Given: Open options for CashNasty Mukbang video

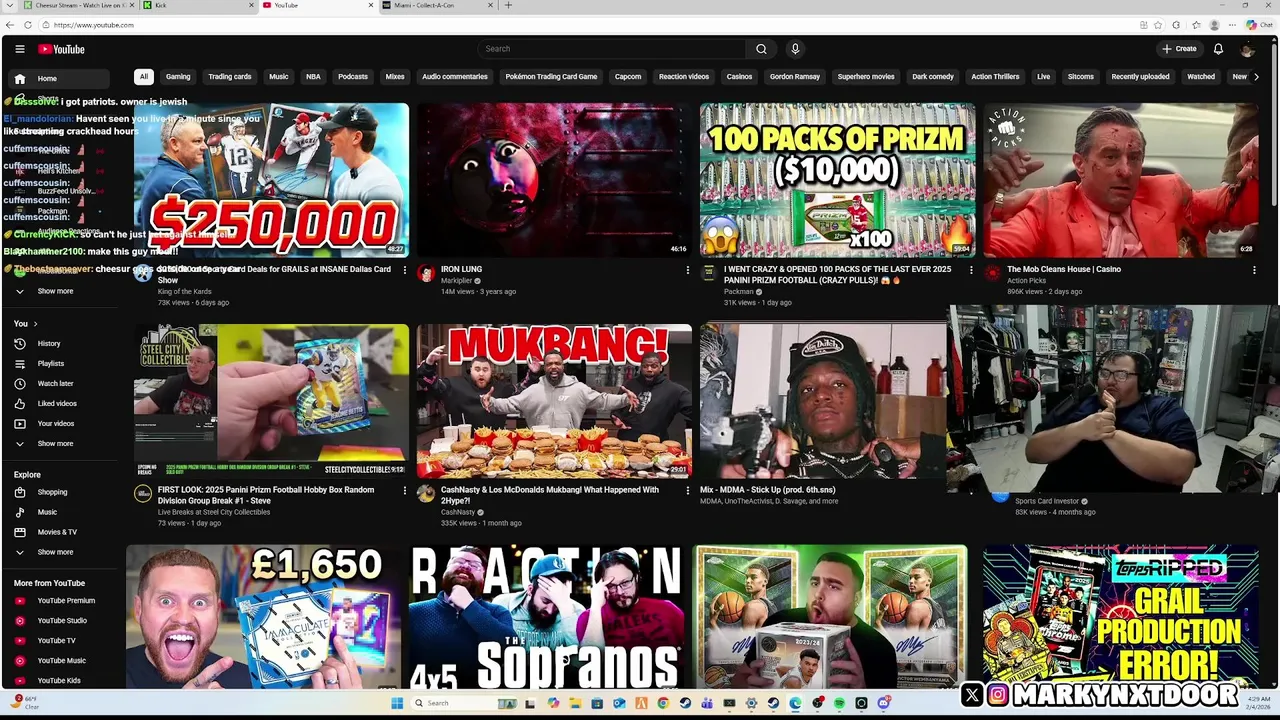Looking at the screenshot, I should click(687, 491).
